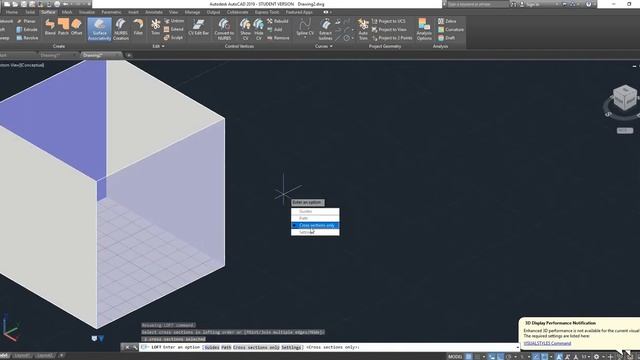This screenshot has height=360, width=640.
Task: Click the ViewCube
Action: (x=624, y=98)
